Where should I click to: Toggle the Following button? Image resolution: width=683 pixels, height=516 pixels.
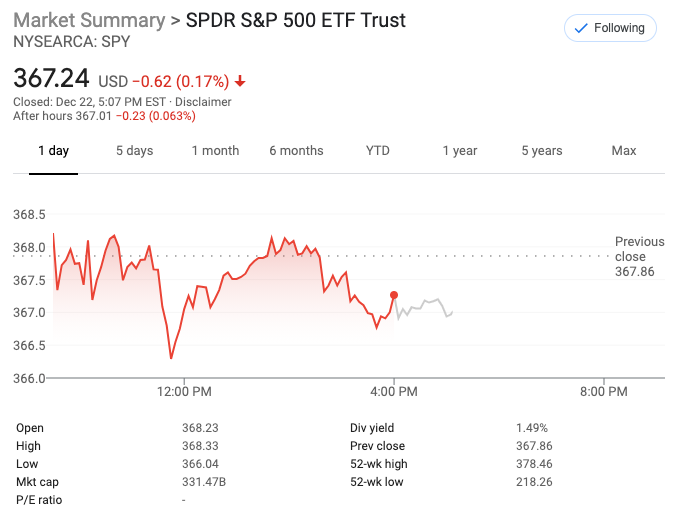(x=610, y=28)
